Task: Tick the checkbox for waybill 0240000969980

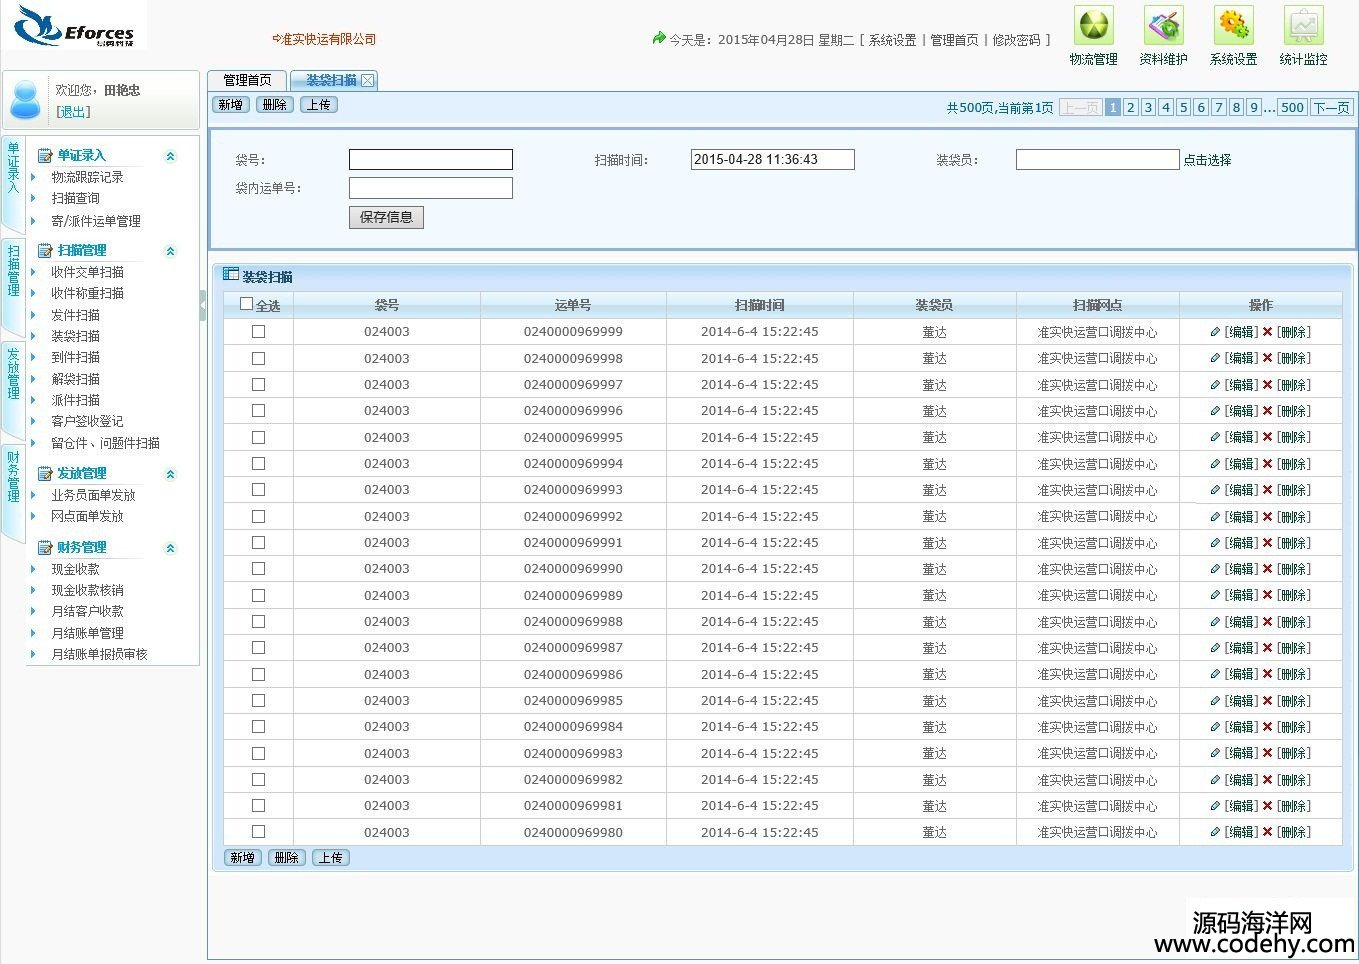Action: [258, 831]
